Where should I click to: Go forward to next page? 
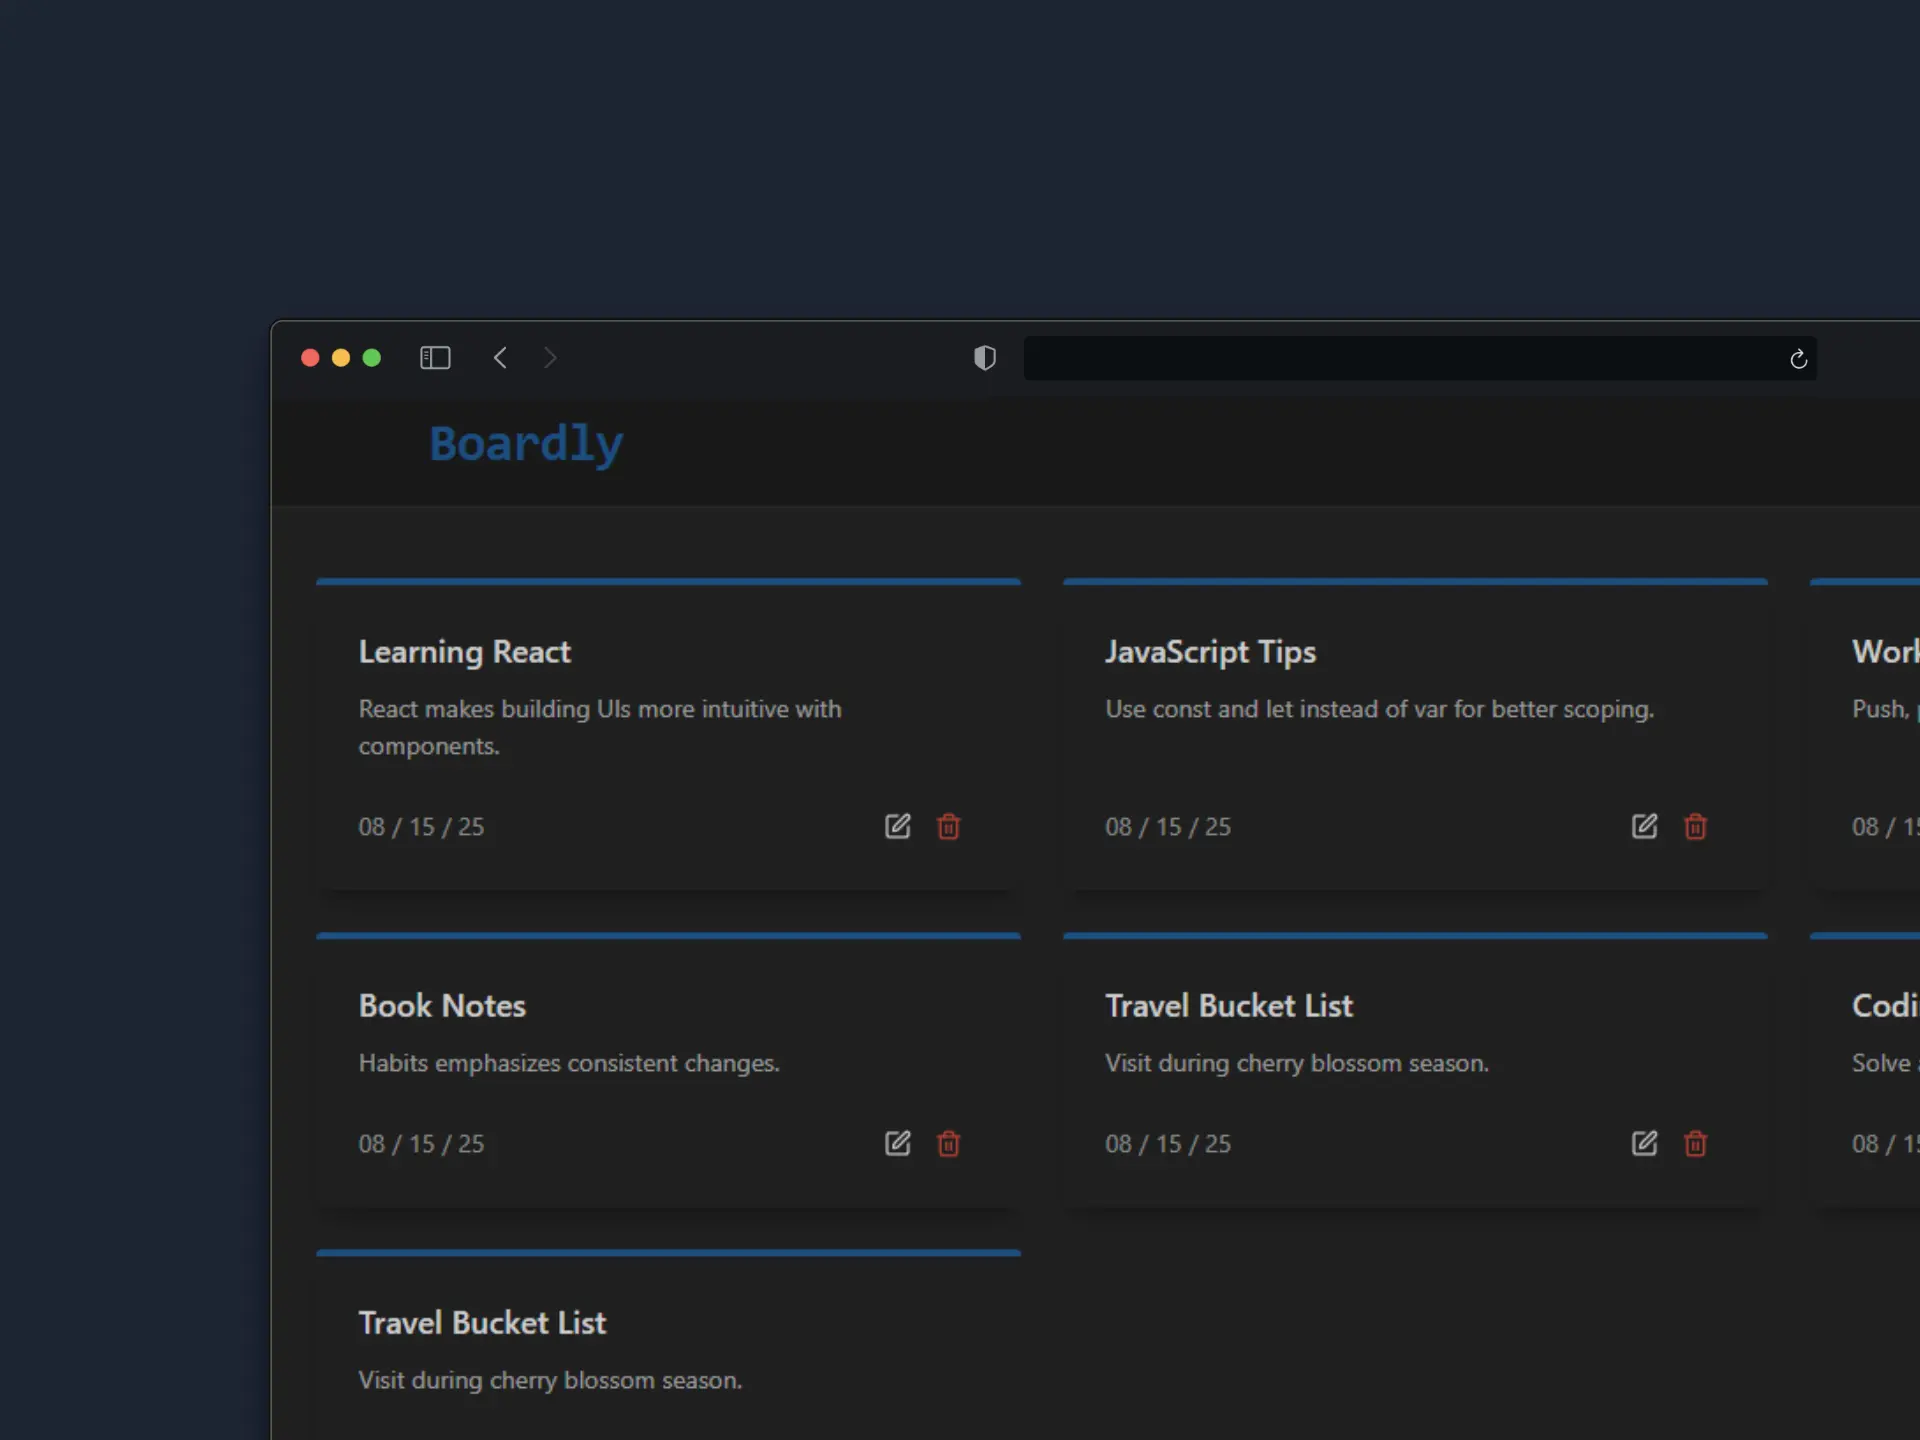pyautogui.click(x=550, y=358)
